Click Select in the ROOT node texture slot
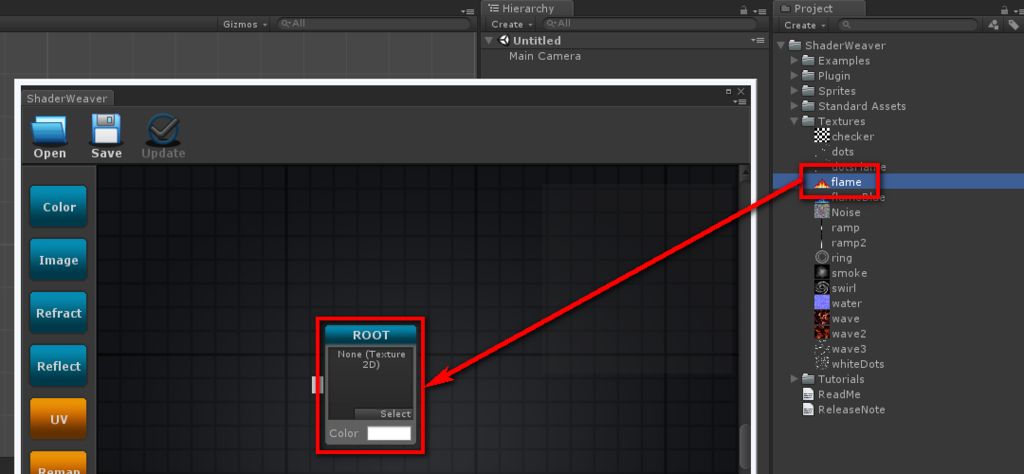The height and width of the screenshot is (474, 1024). pyautogui.click(x=383, y=414)
